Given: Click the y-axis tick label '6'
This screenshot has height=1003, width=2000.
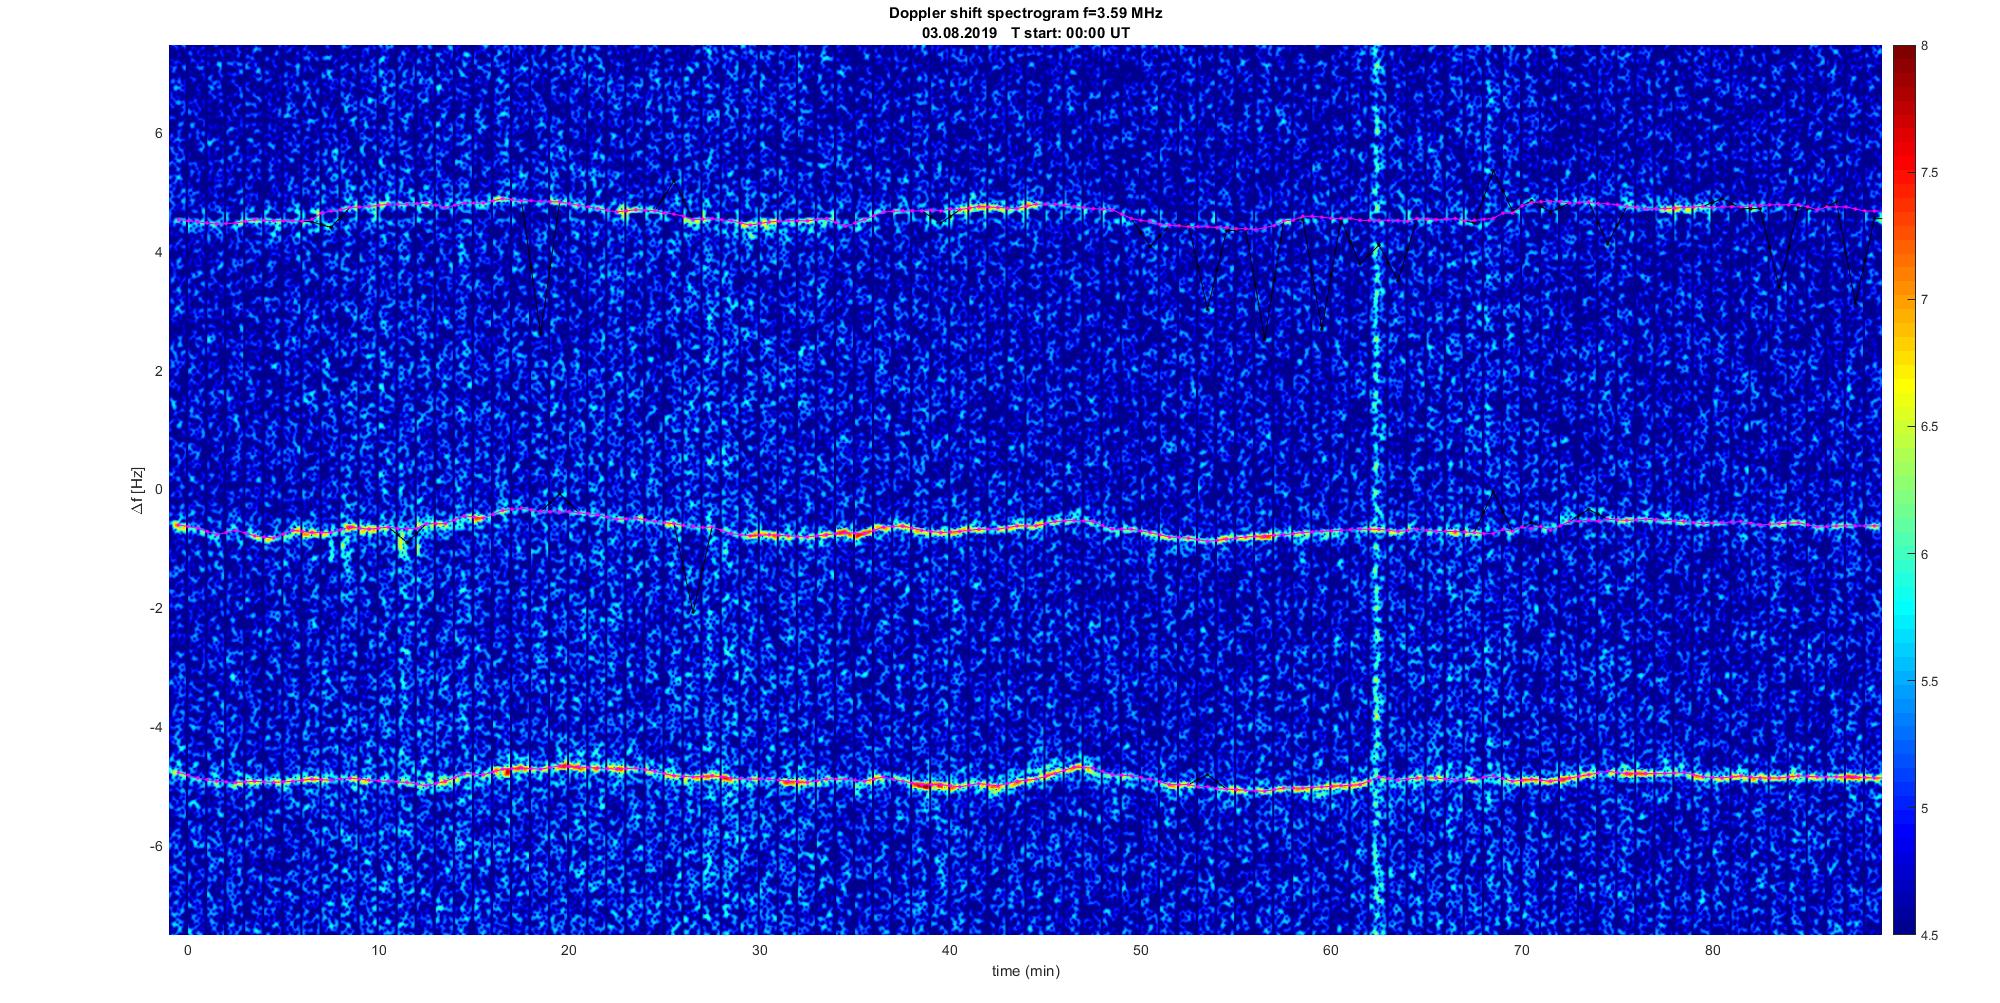Looking at the screenshot, I should pyautogui.click(x=159, y=134).
